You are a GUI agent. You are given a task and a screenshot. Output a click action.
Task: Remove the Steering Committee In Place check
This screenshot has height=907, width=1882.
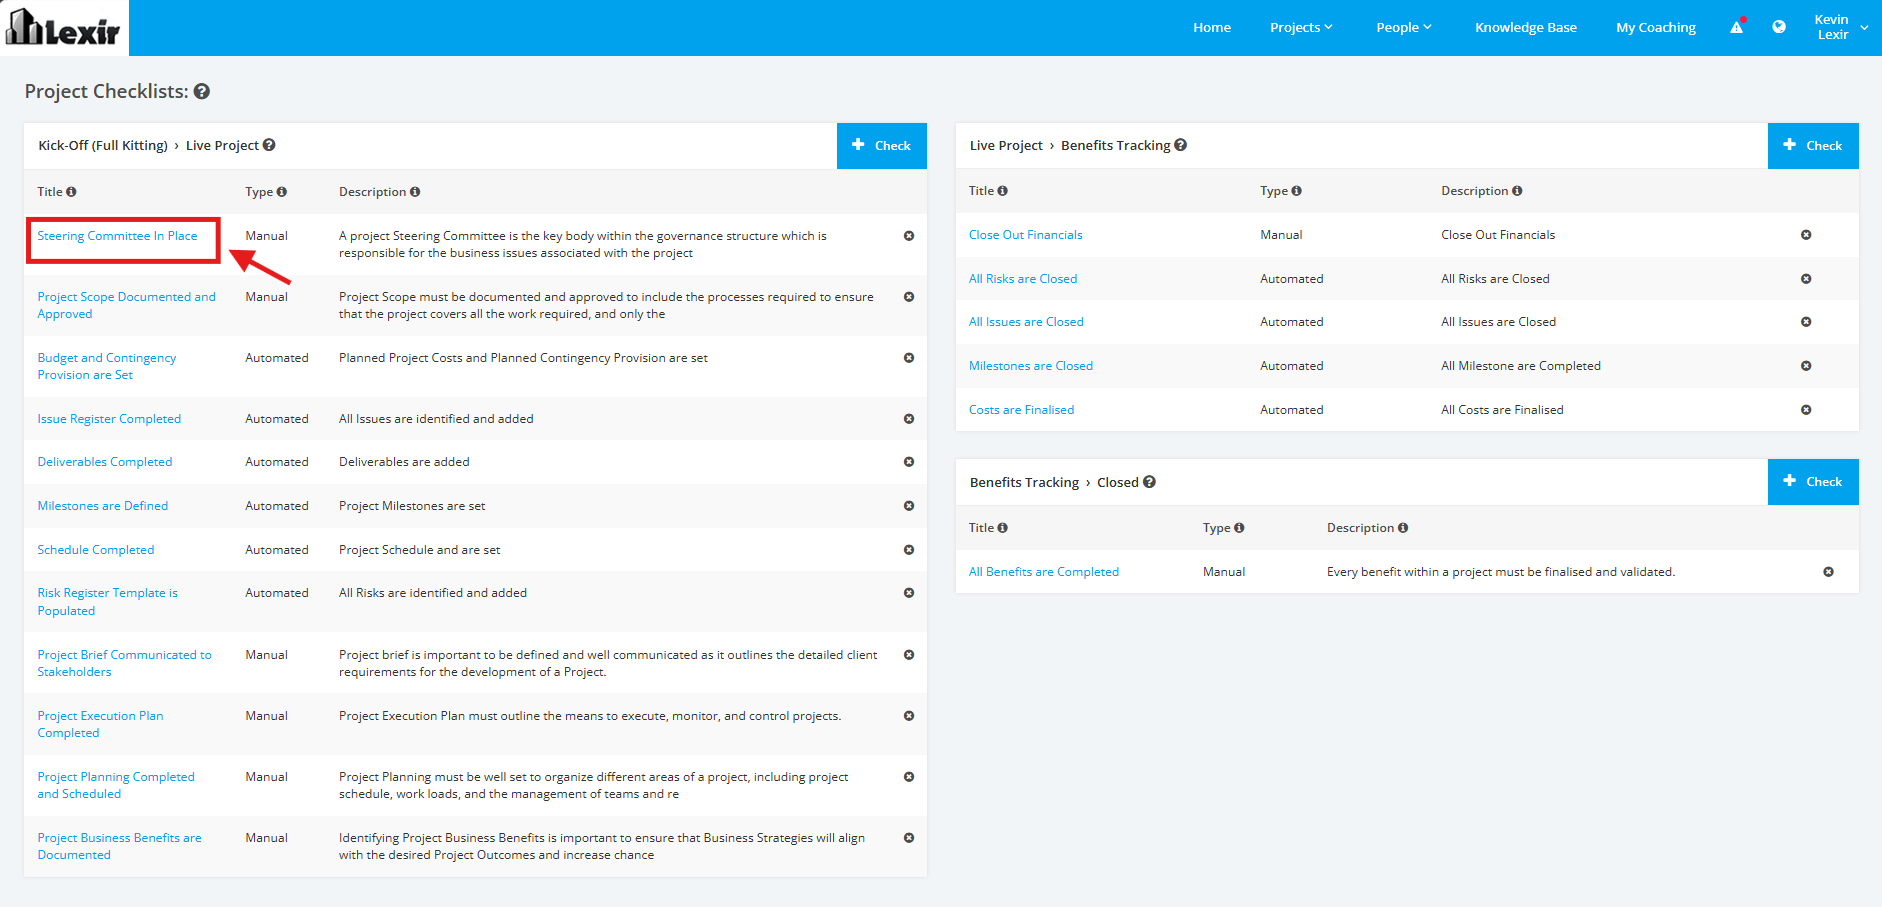(909, 236)
